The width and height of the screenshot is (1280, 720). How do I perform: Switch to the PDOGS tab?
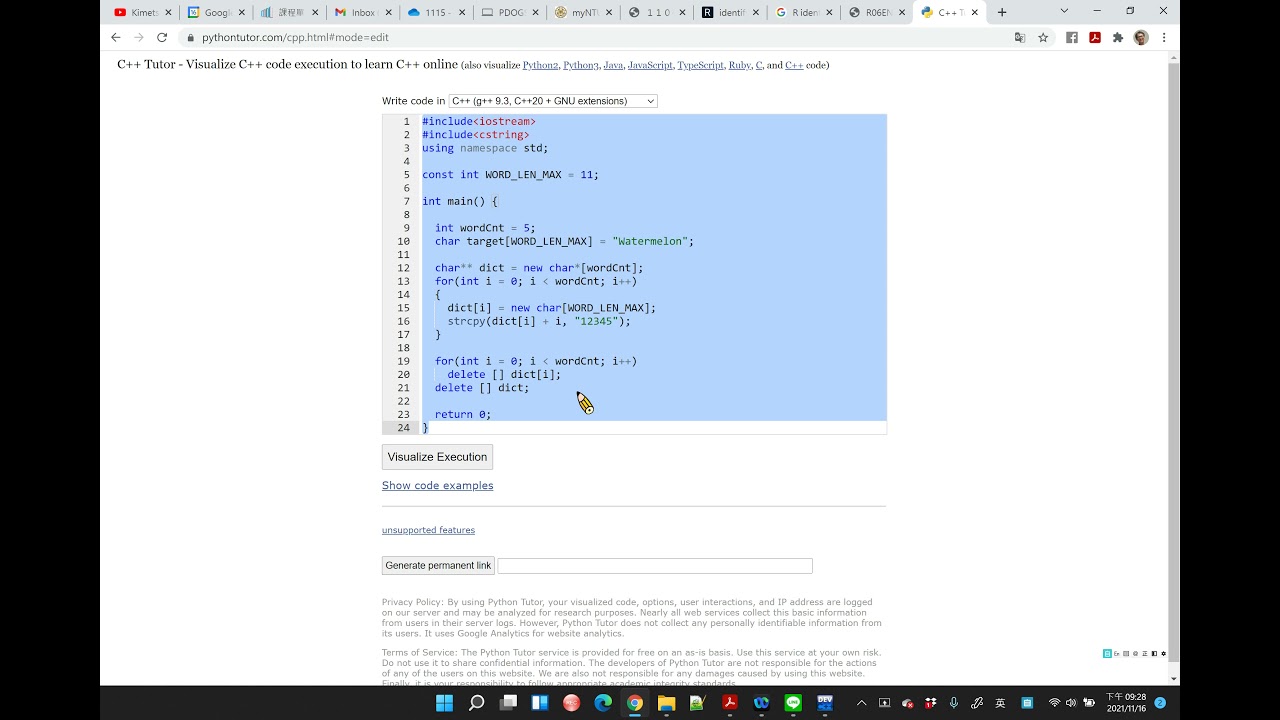[x=508, y=12]
